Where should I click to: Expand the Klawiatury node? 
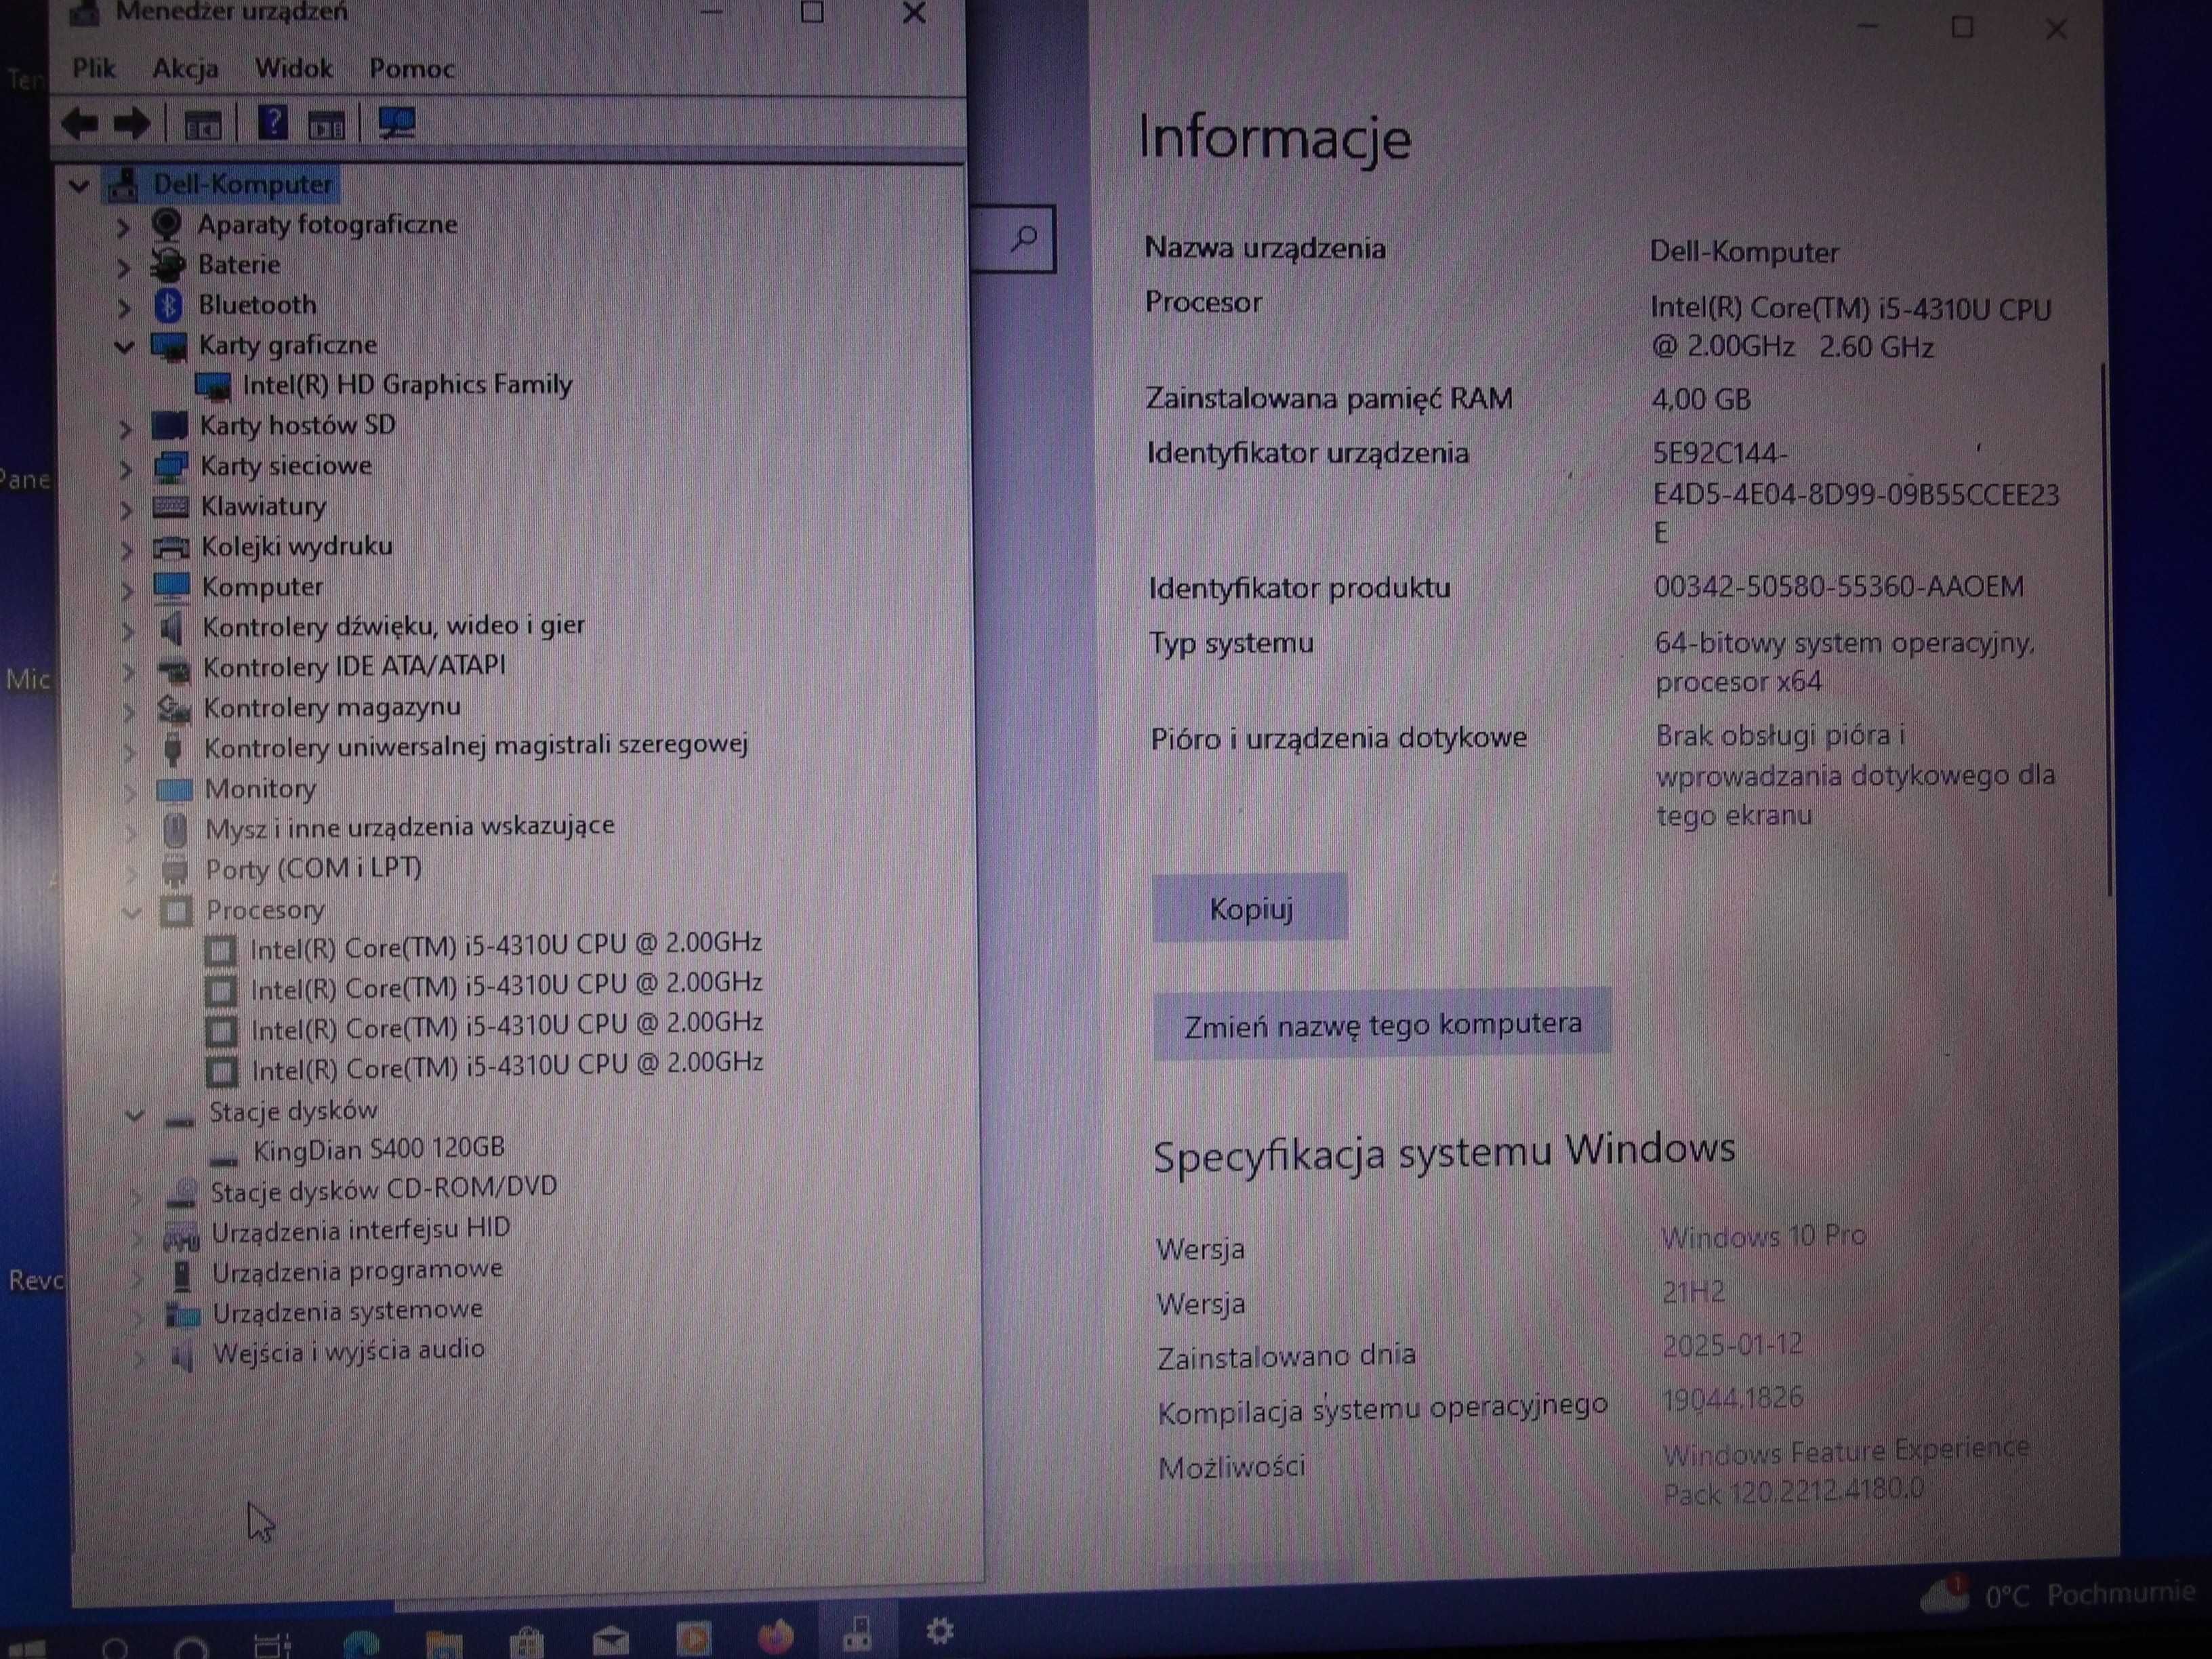[126, 510]
